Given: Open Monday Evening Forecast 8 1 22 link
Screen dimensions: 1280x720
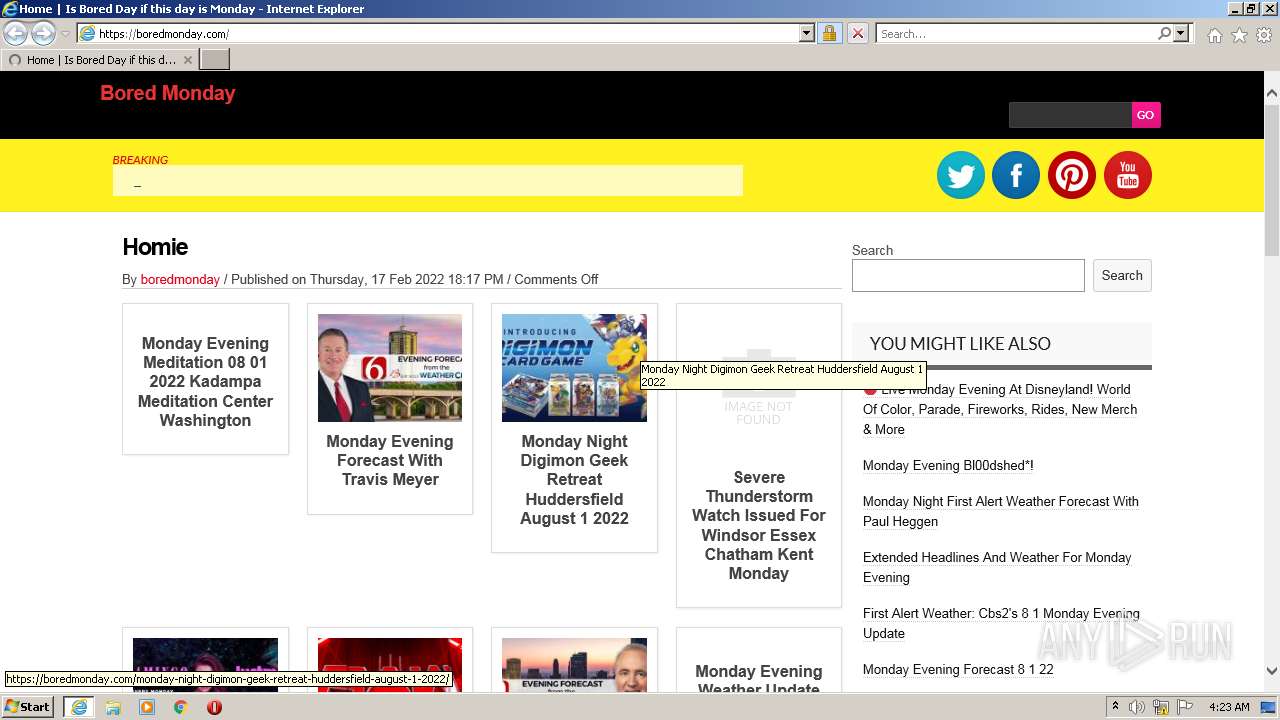Looking at the screenshot, I should (x=958, y=669).
